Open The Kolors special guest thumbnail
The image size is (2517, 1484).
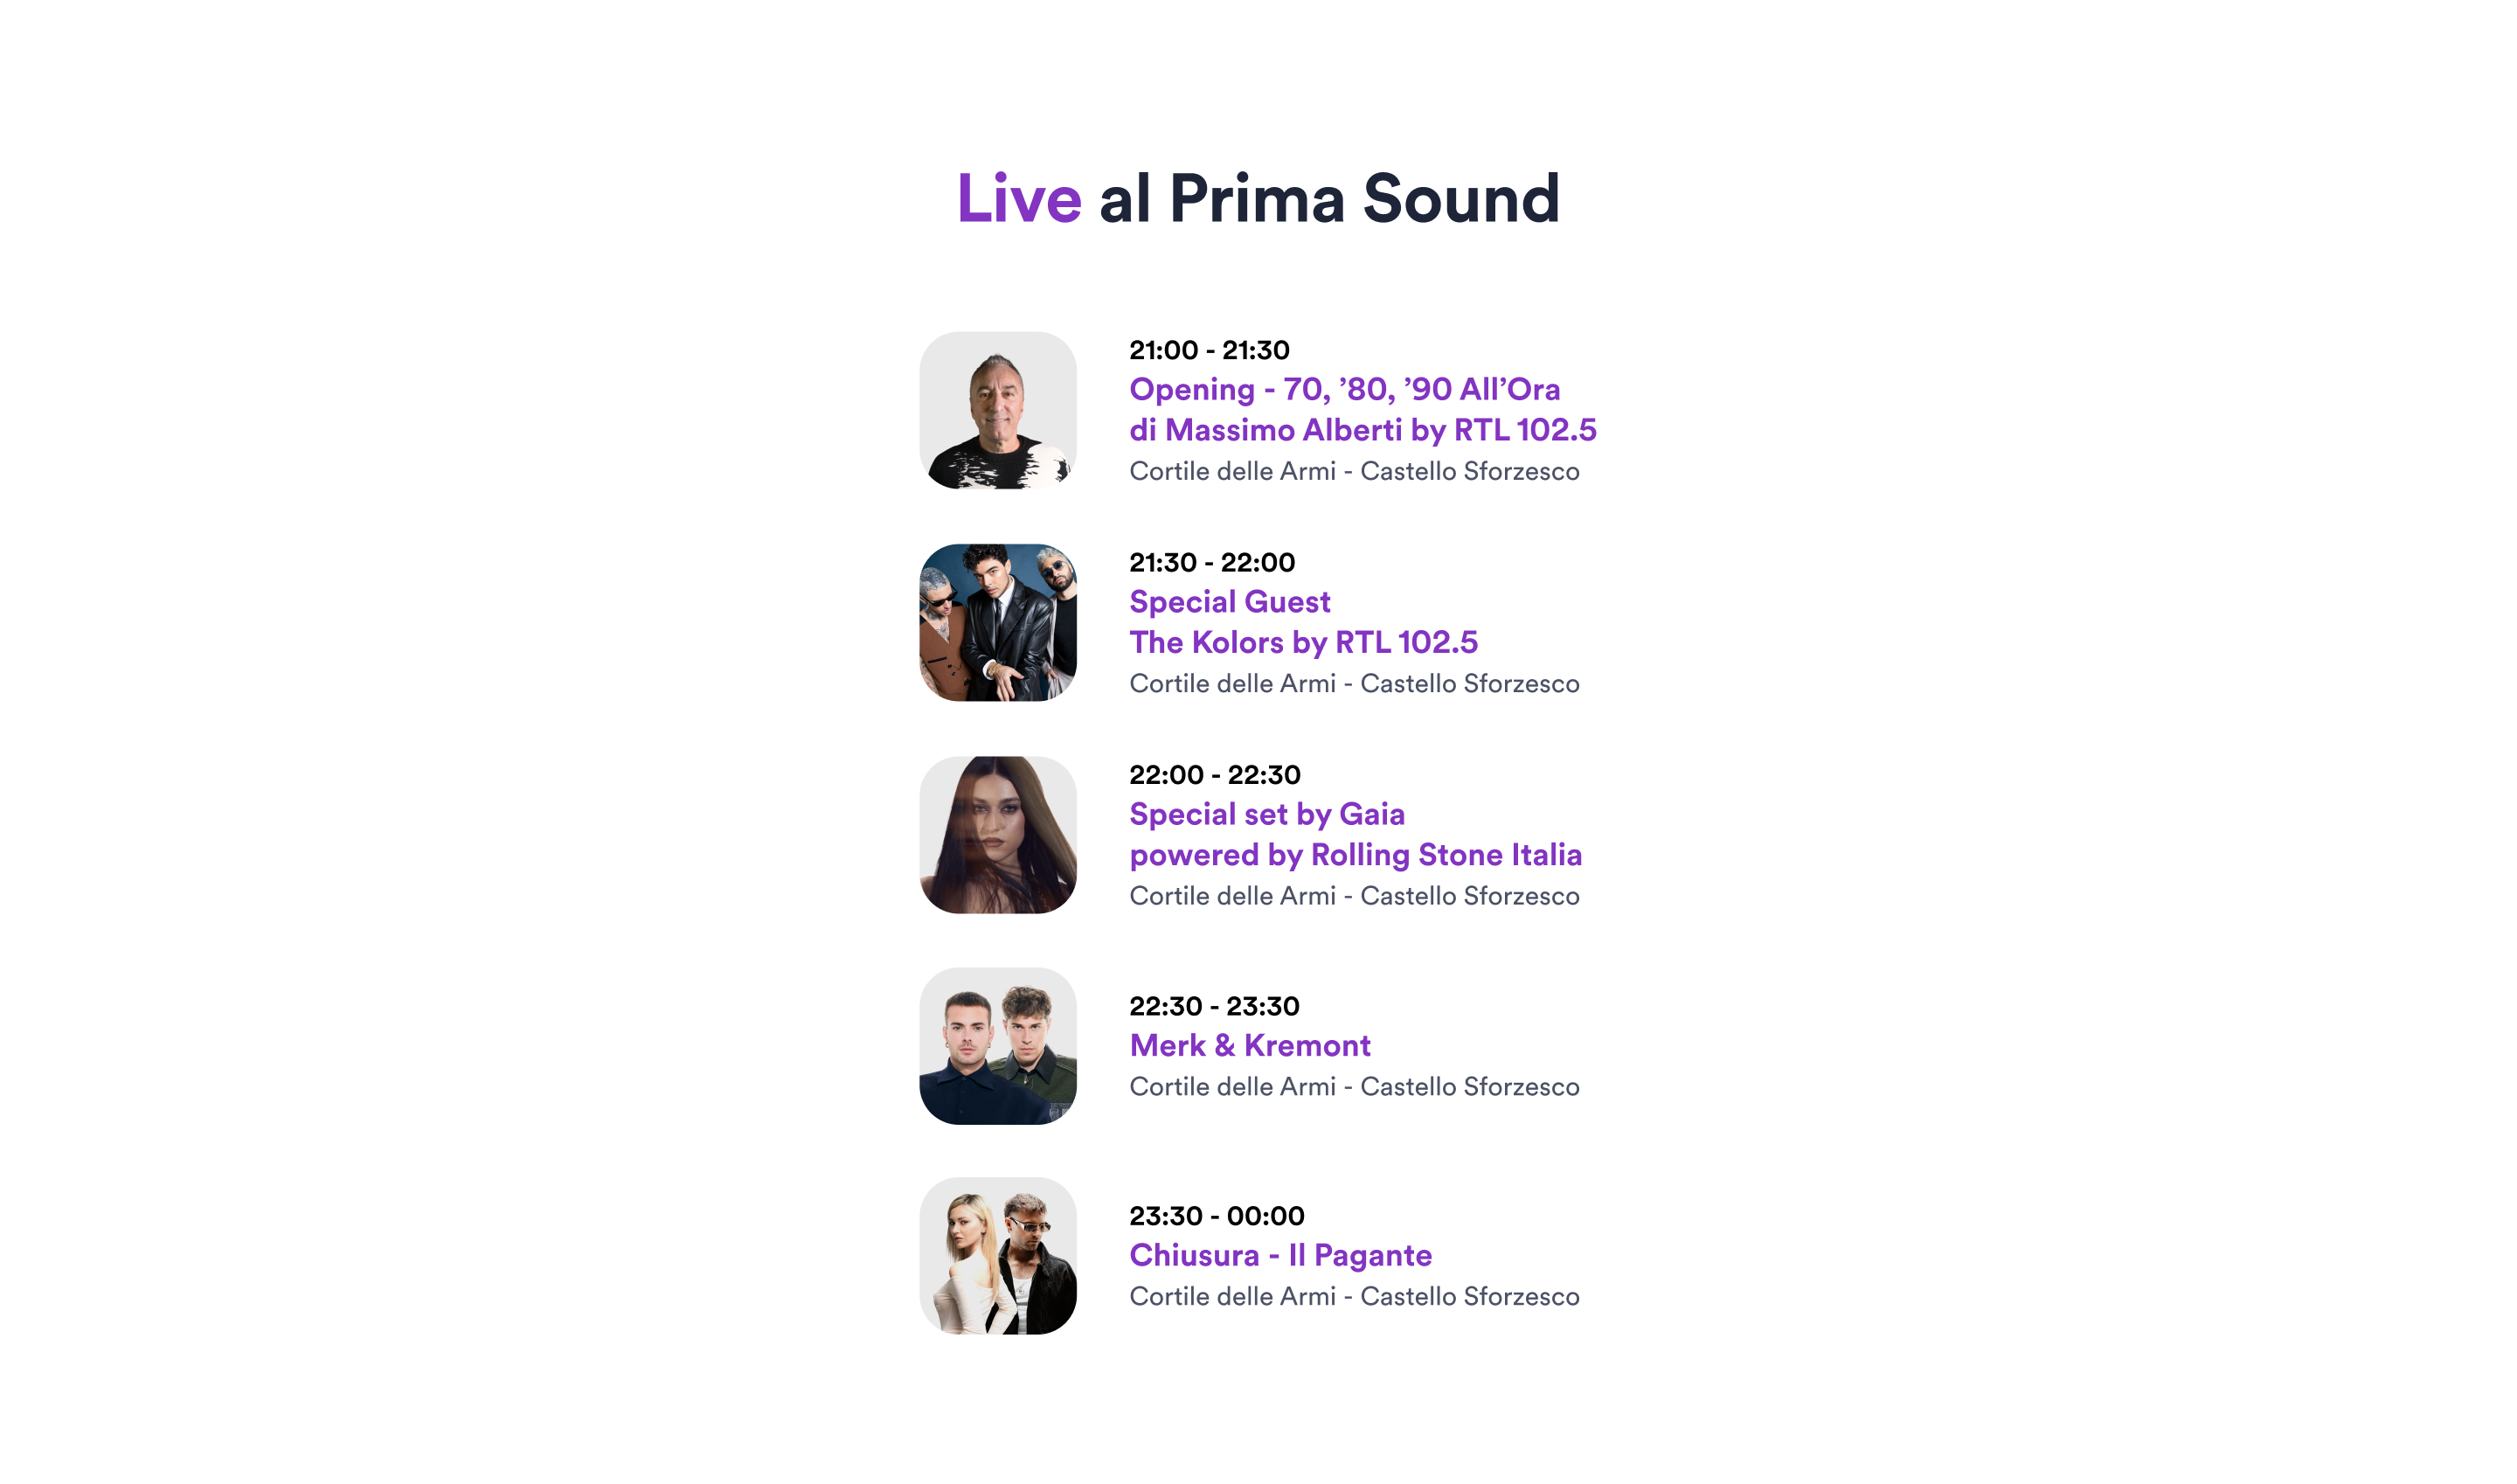pyautogui.click(x=997, y=622)
